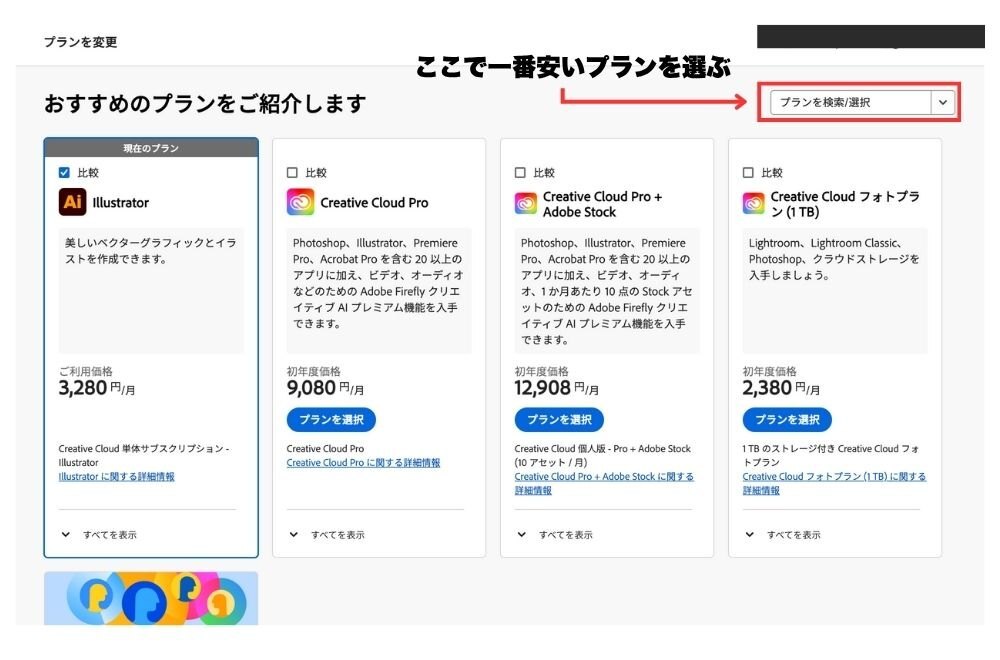Click the おすすめのプランをご紹介します heading
Screen dimensions: 1000x660
pos(205,103)
